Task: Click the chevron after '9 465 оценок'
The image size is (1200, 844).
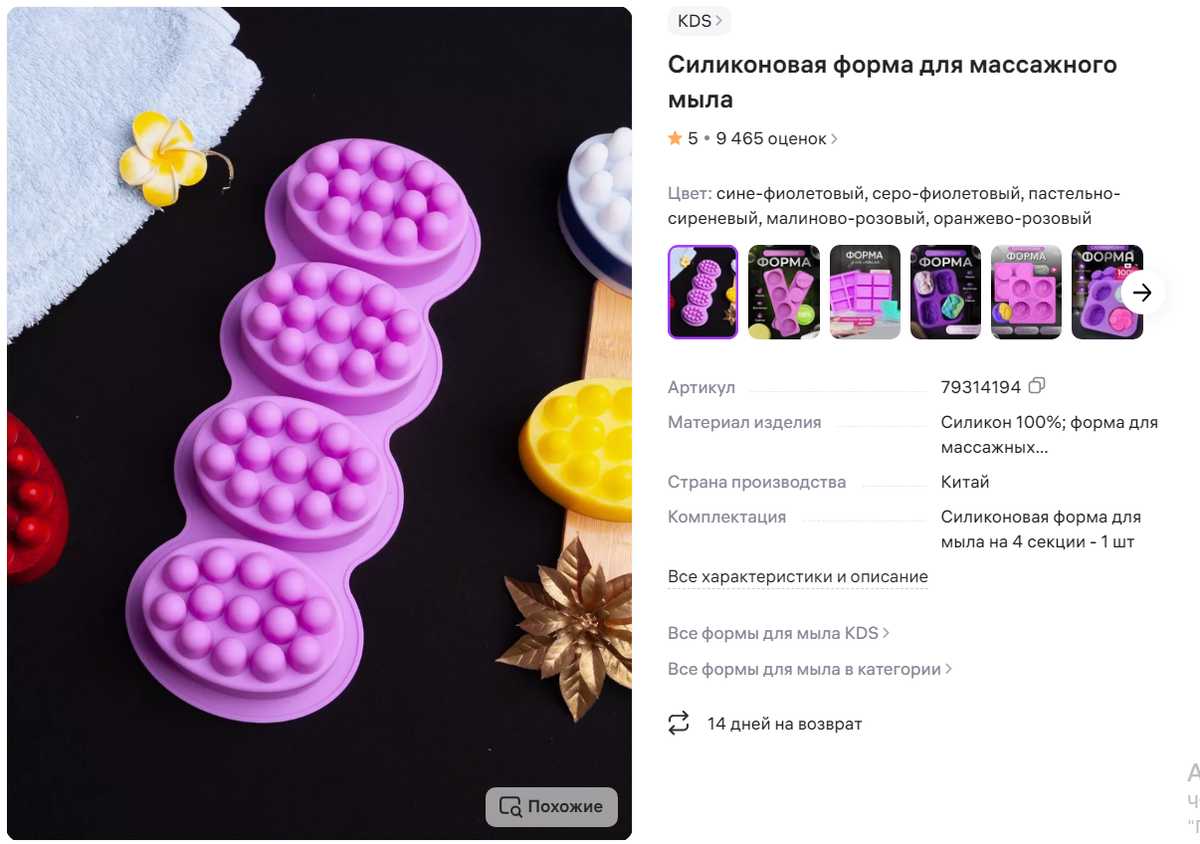Action: coord(833,139)
